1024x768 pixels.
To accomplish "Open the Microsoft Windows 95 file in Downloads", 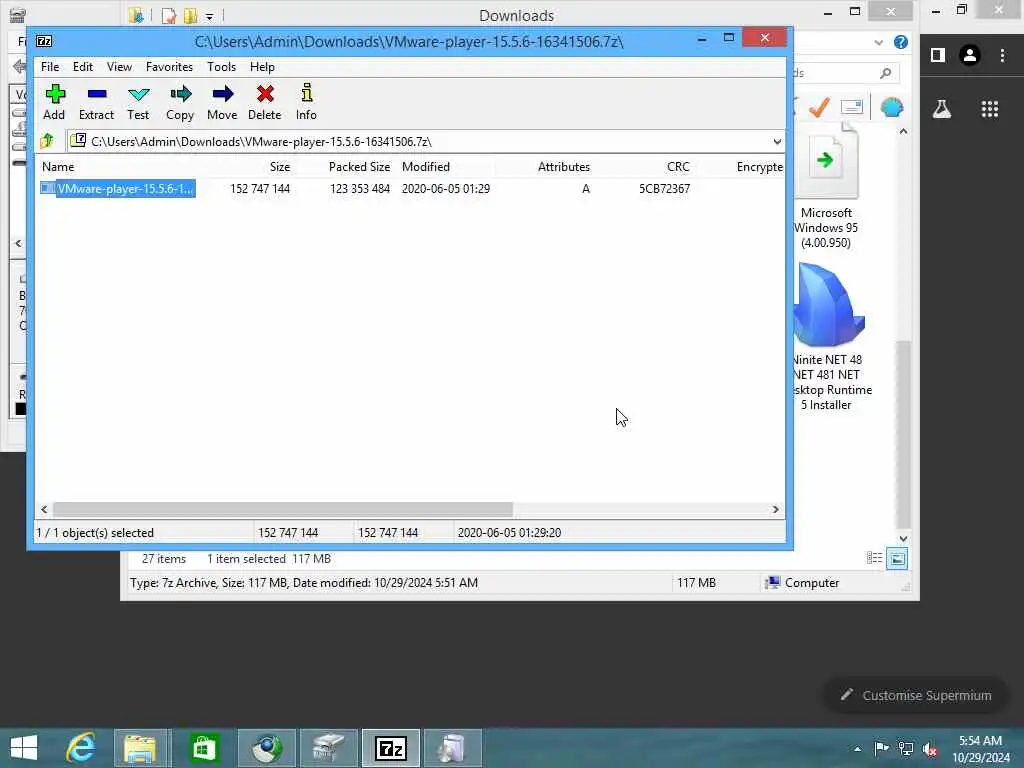I will 826,186.
